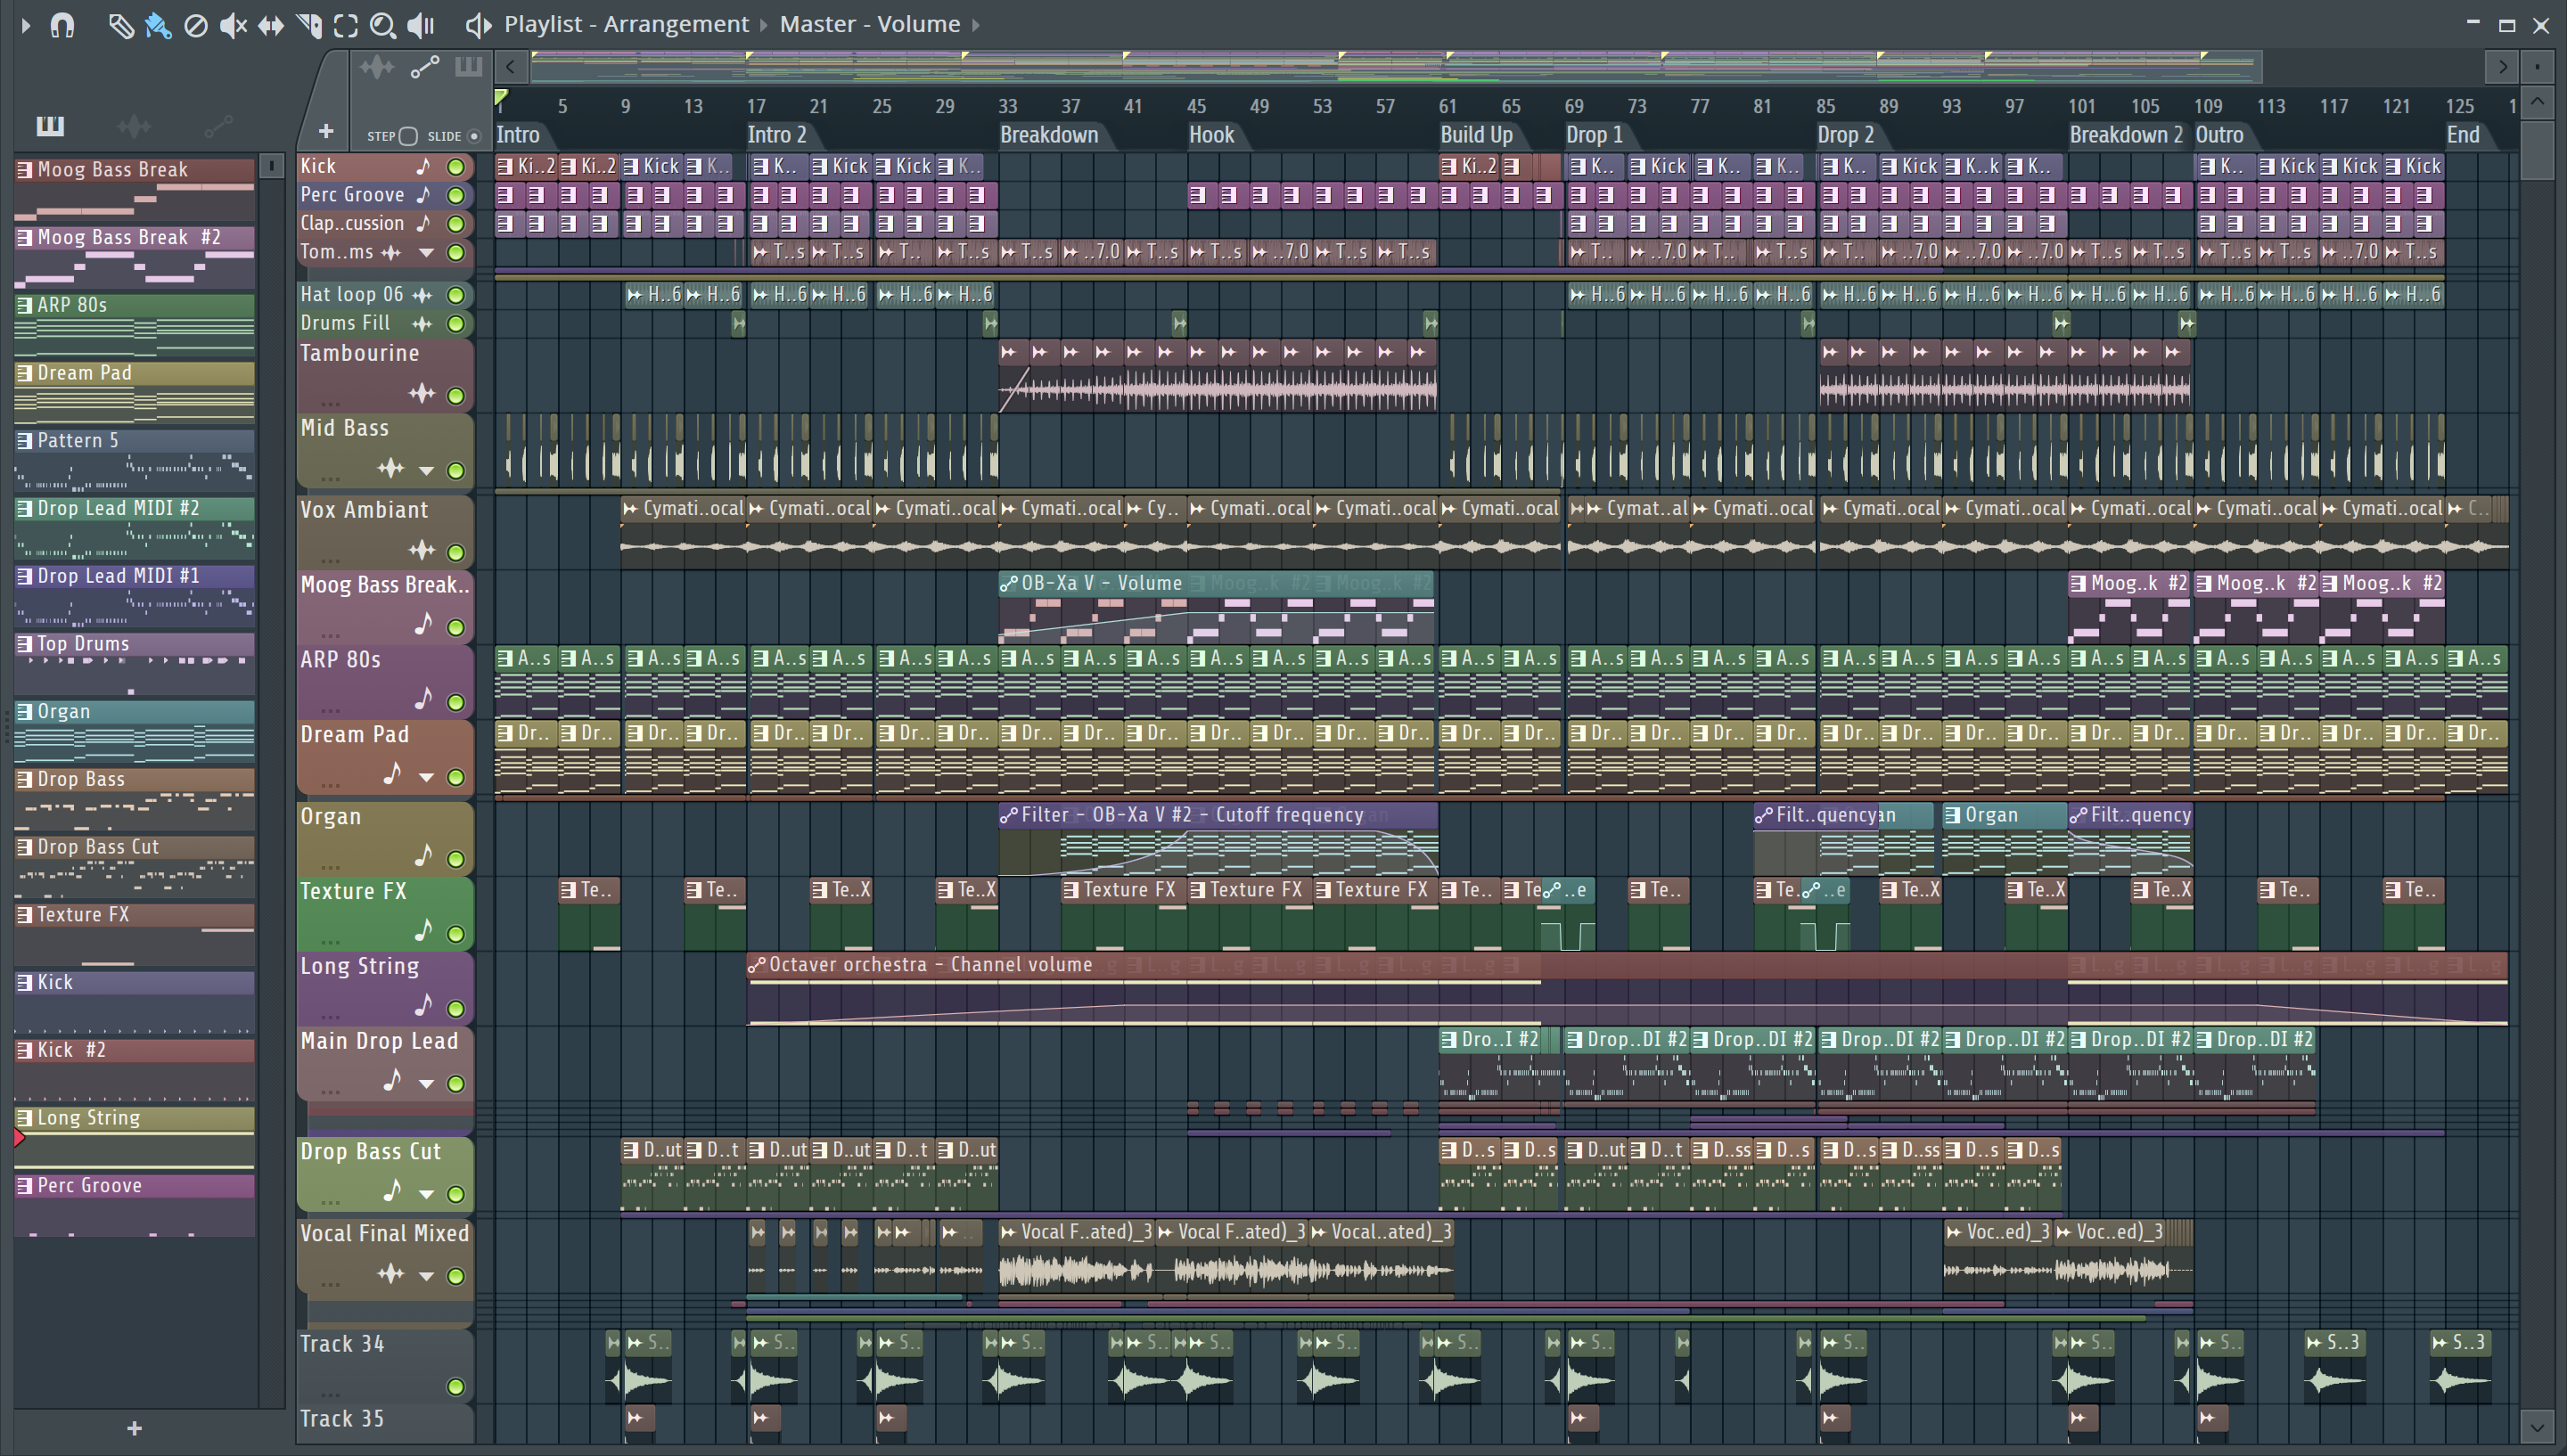The image size is (2567, 1456).
Task: Open arrow after Playlist - Arrangement
Action: point(764,25)
